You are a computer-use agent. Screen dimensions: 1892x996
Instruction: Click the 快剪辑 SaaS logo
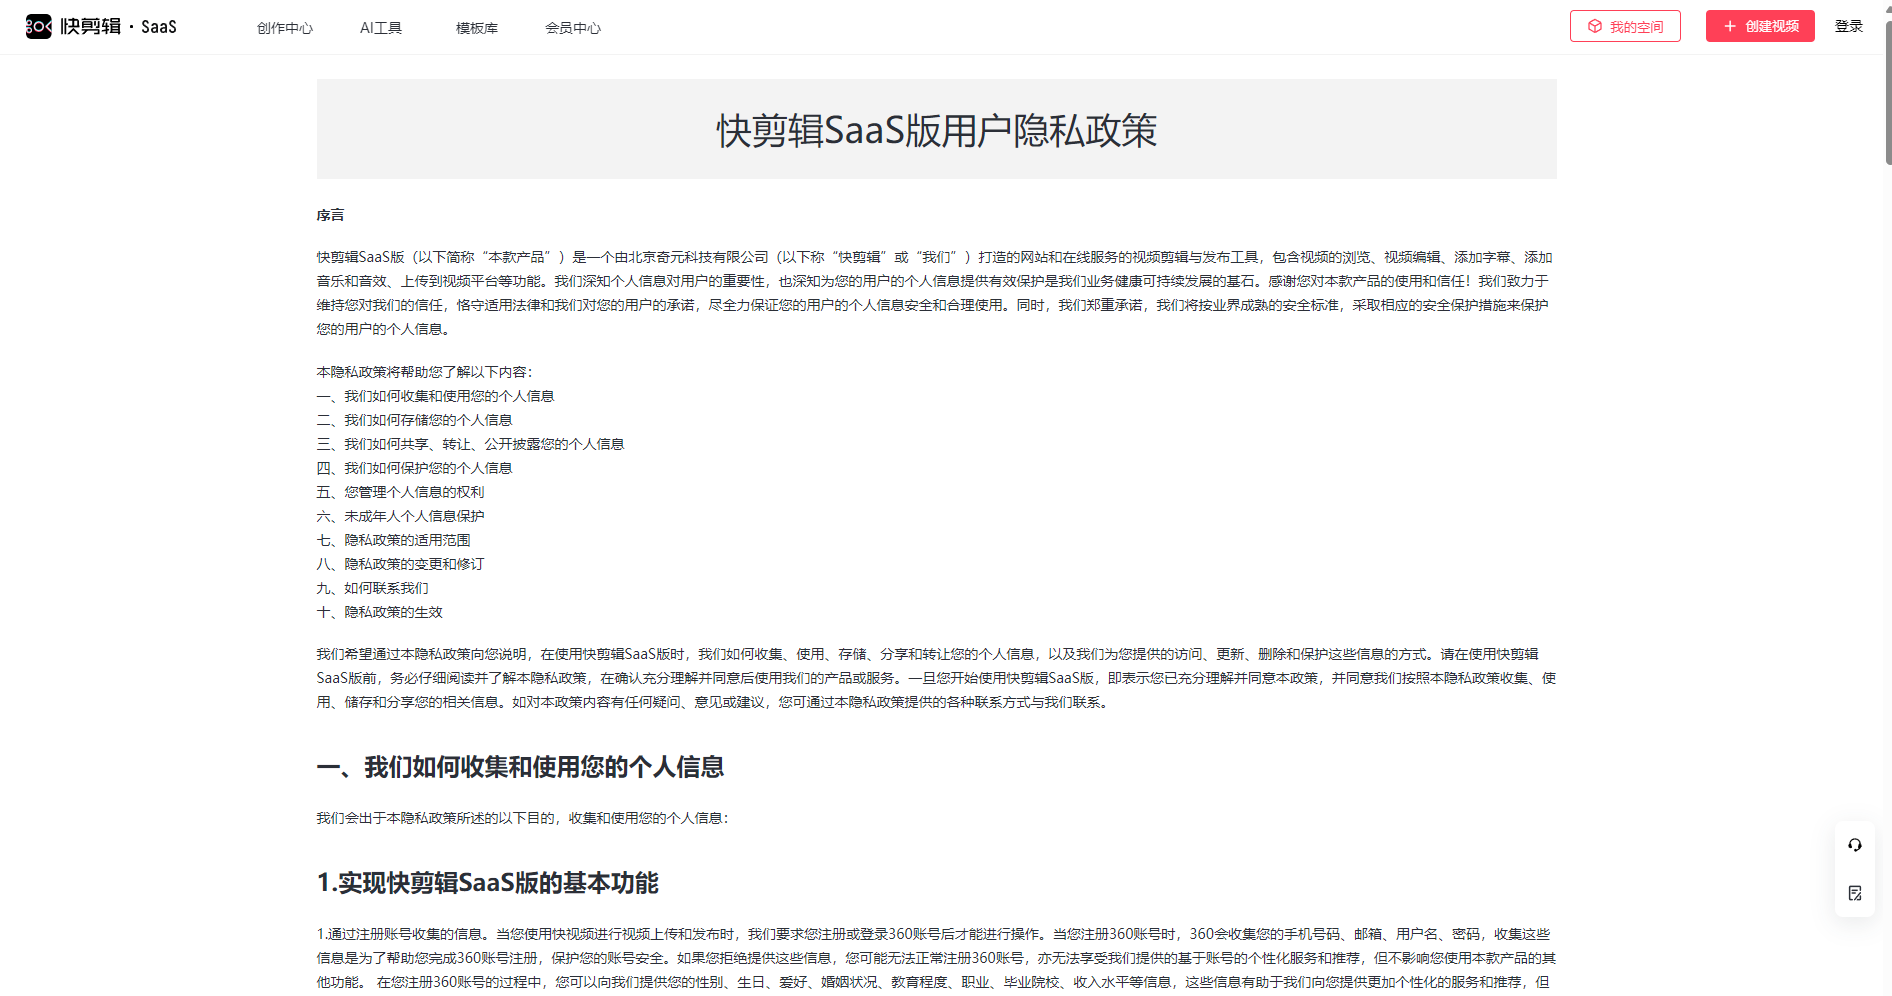pos(101,26)
